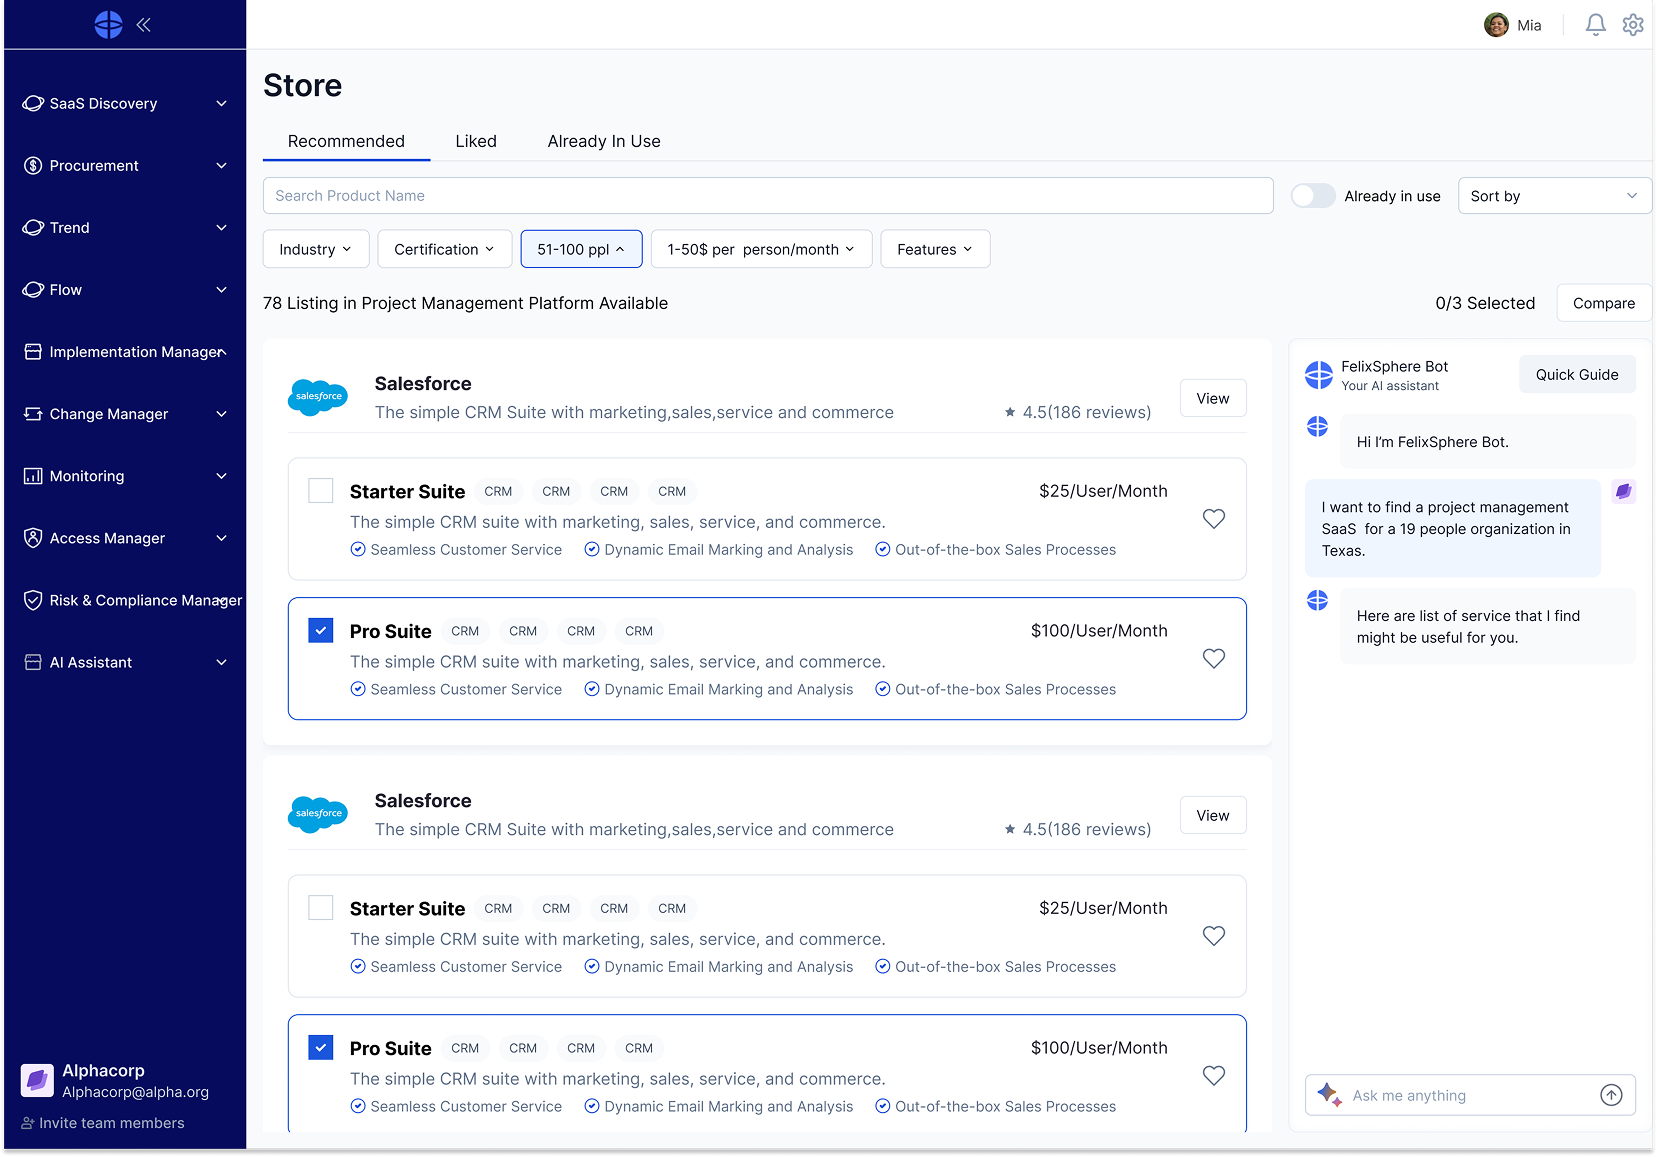Click the Flow sidebar icon

[33, 290]
